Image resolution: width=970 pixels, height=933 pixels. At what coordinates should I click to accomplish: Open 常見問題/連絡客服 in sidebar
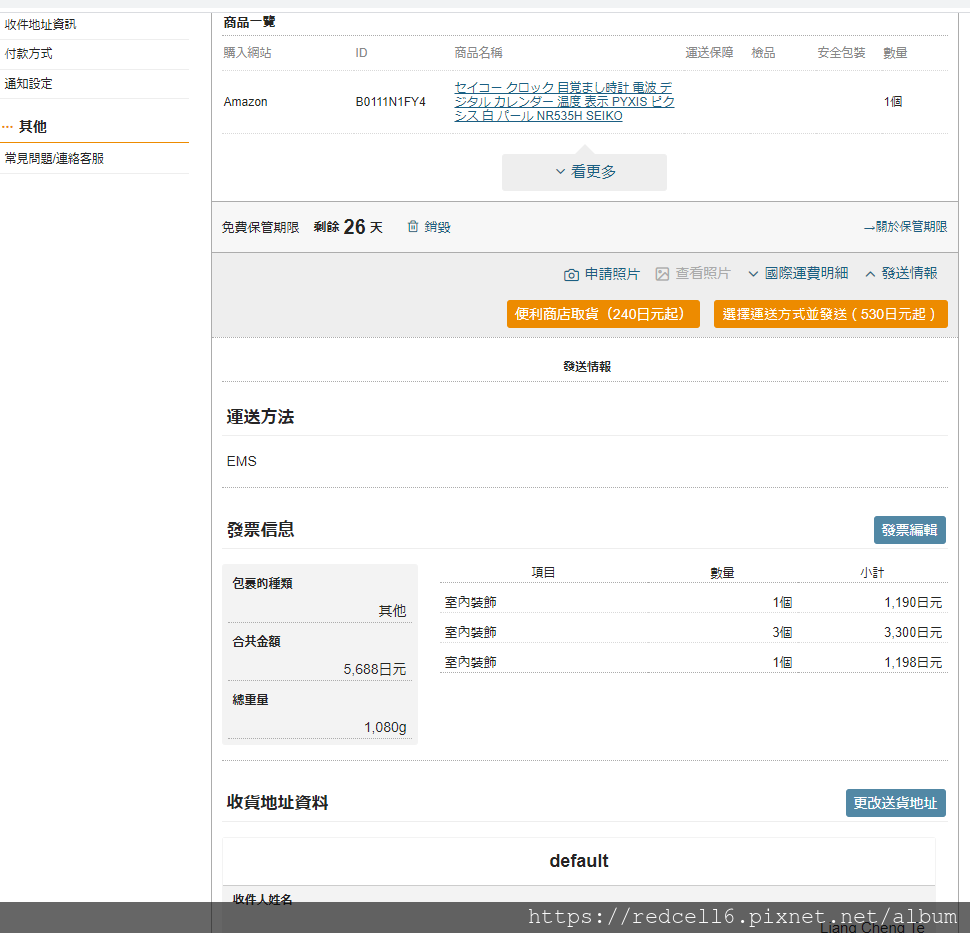pyautogui.click(x=54, y=158)
